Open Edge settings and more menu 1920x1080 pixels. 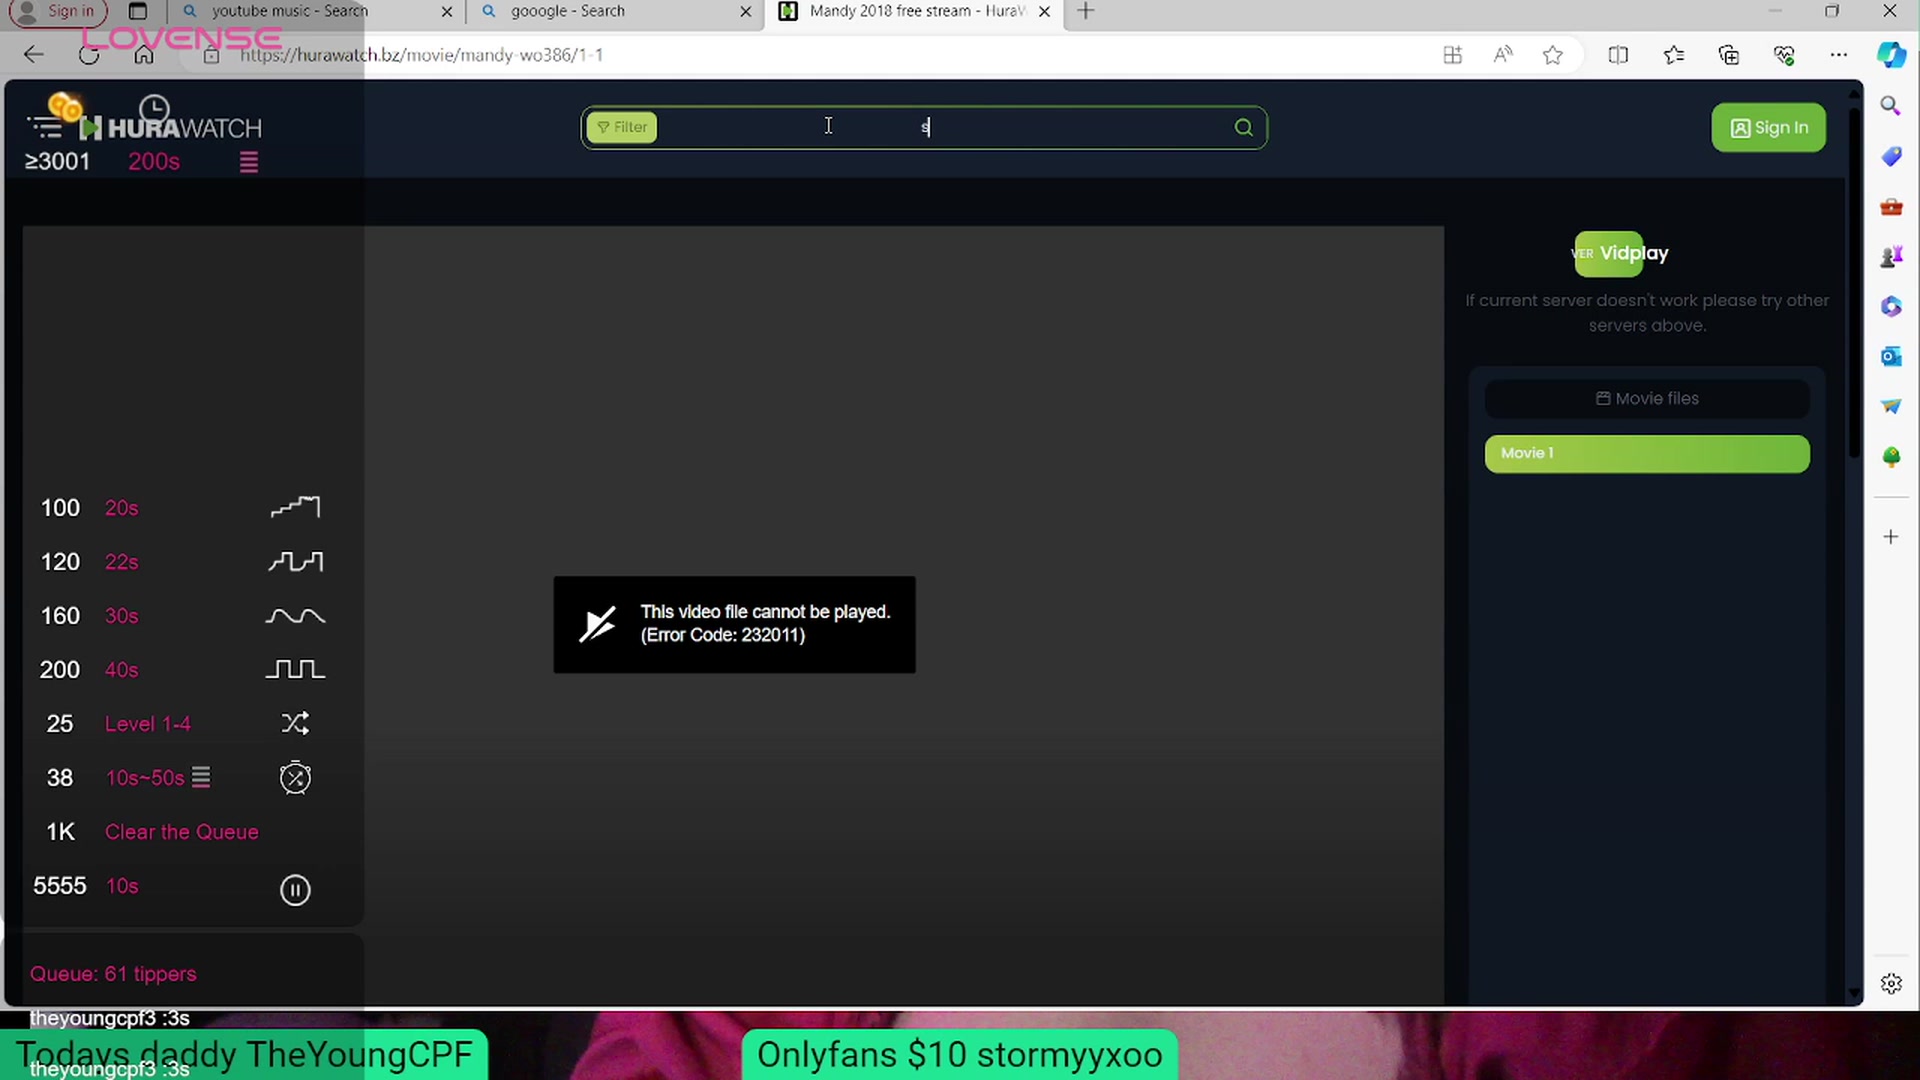[x=1838, y=55]
